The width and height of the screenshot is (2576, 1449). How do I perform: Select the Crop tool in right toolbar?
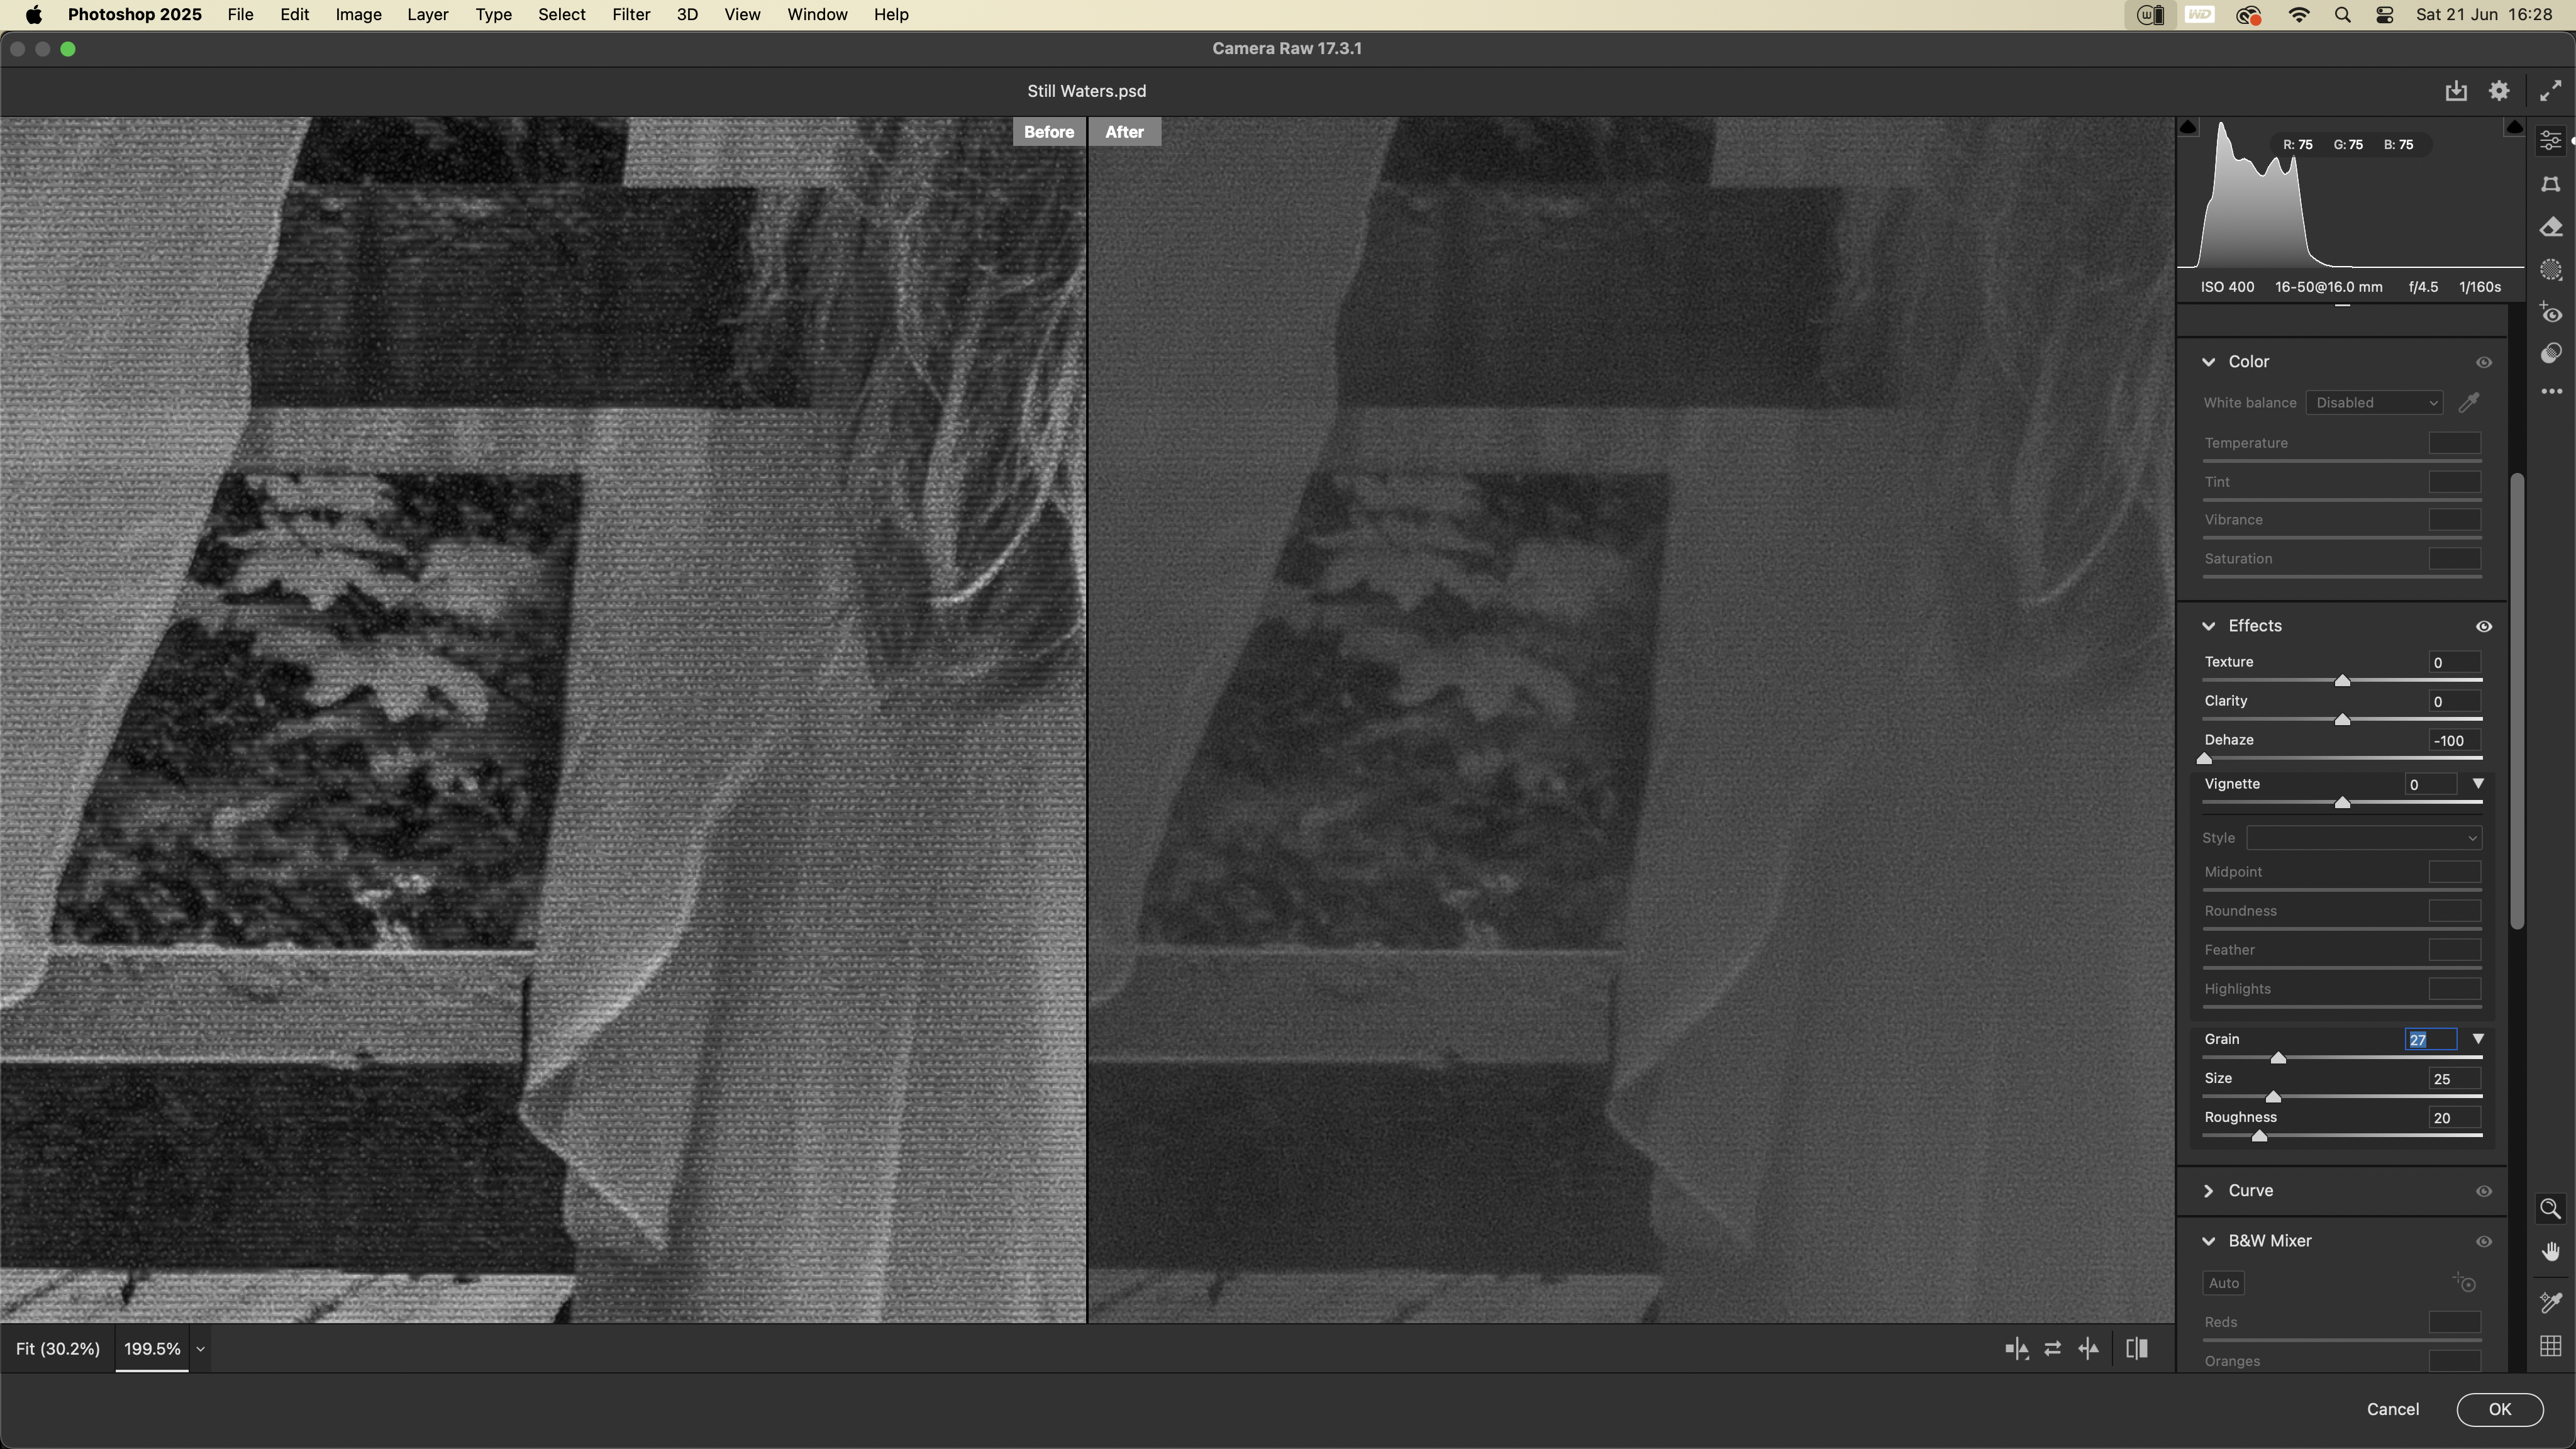(2551, 185)
